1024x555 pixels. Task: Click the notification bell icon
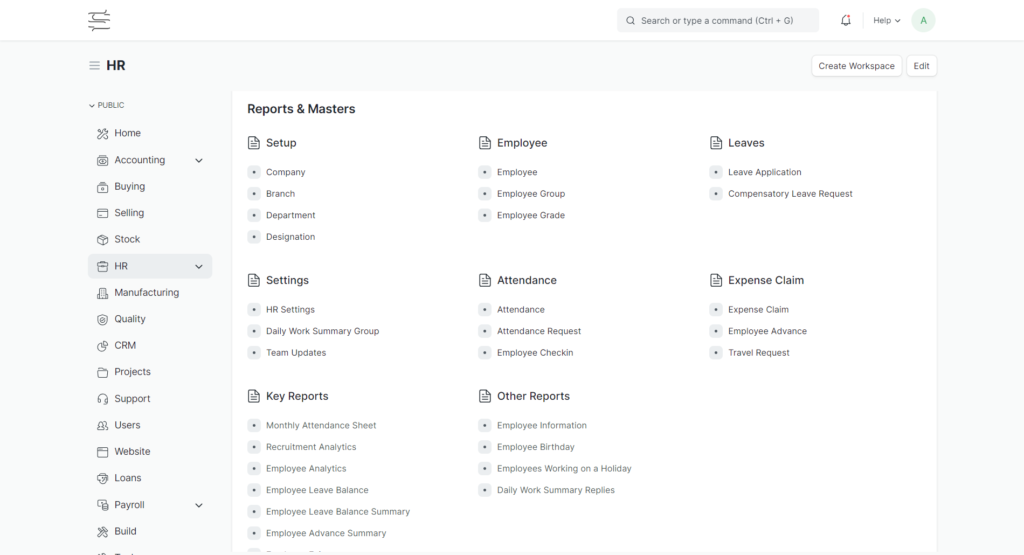[846, 20]
